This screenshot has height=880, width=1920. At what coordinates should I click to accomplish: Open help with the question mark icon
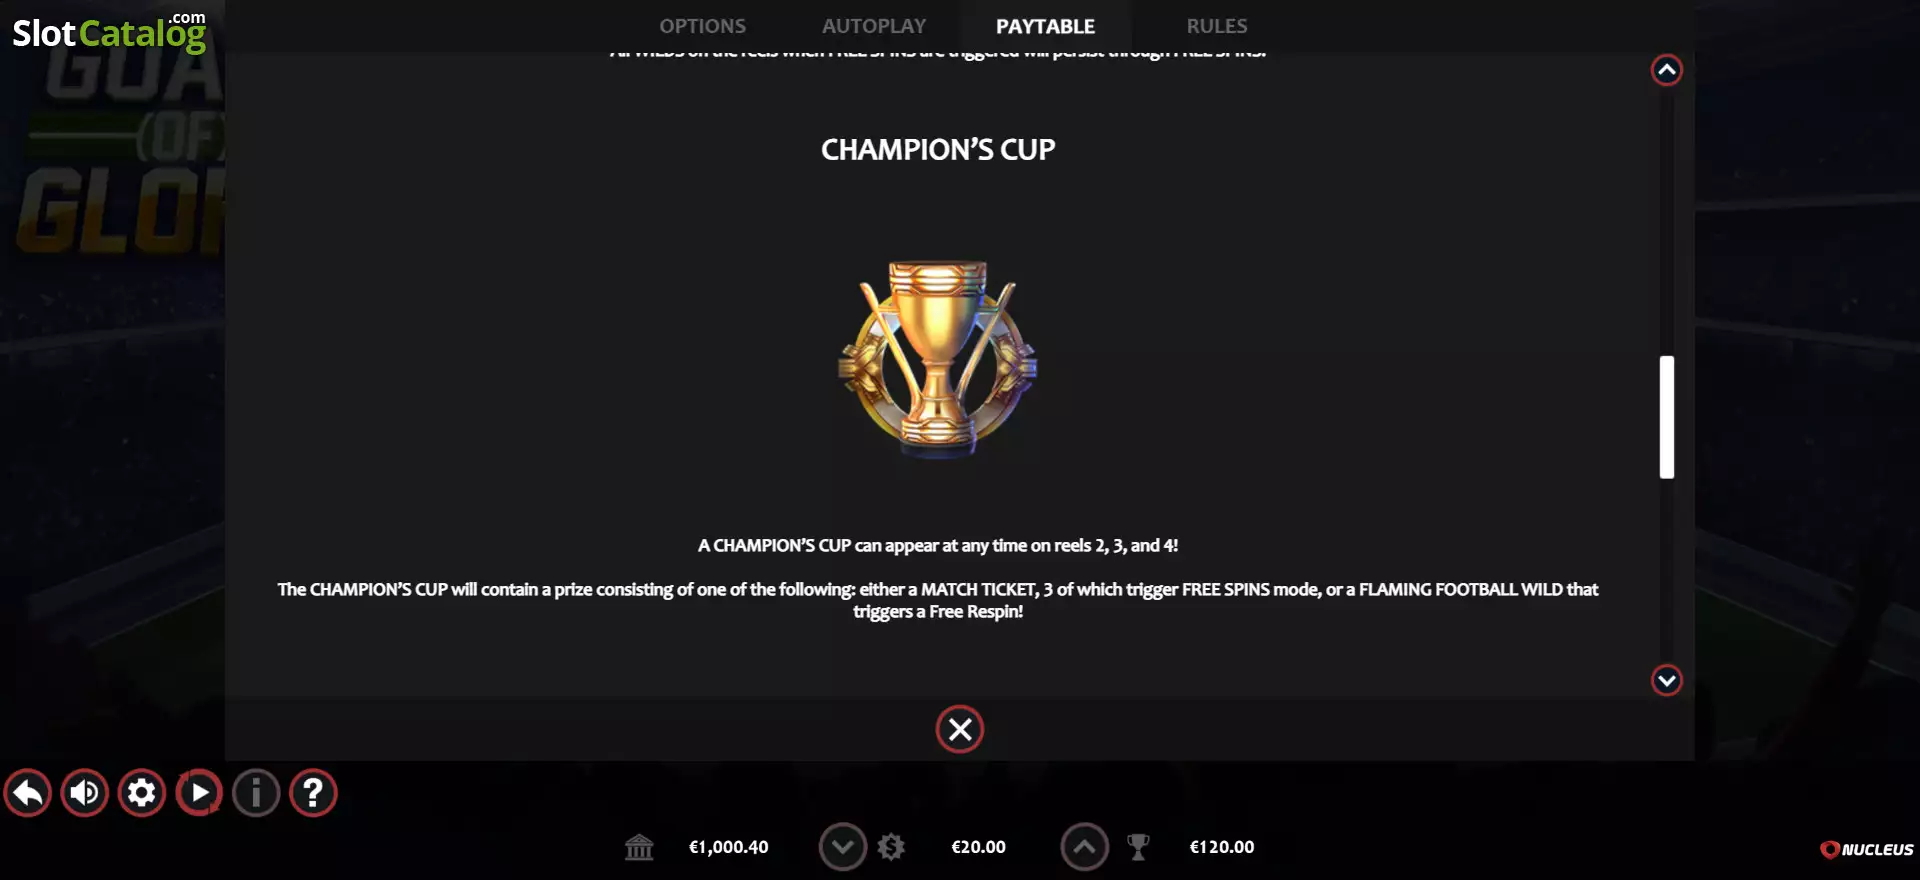(x=313, y=793)
